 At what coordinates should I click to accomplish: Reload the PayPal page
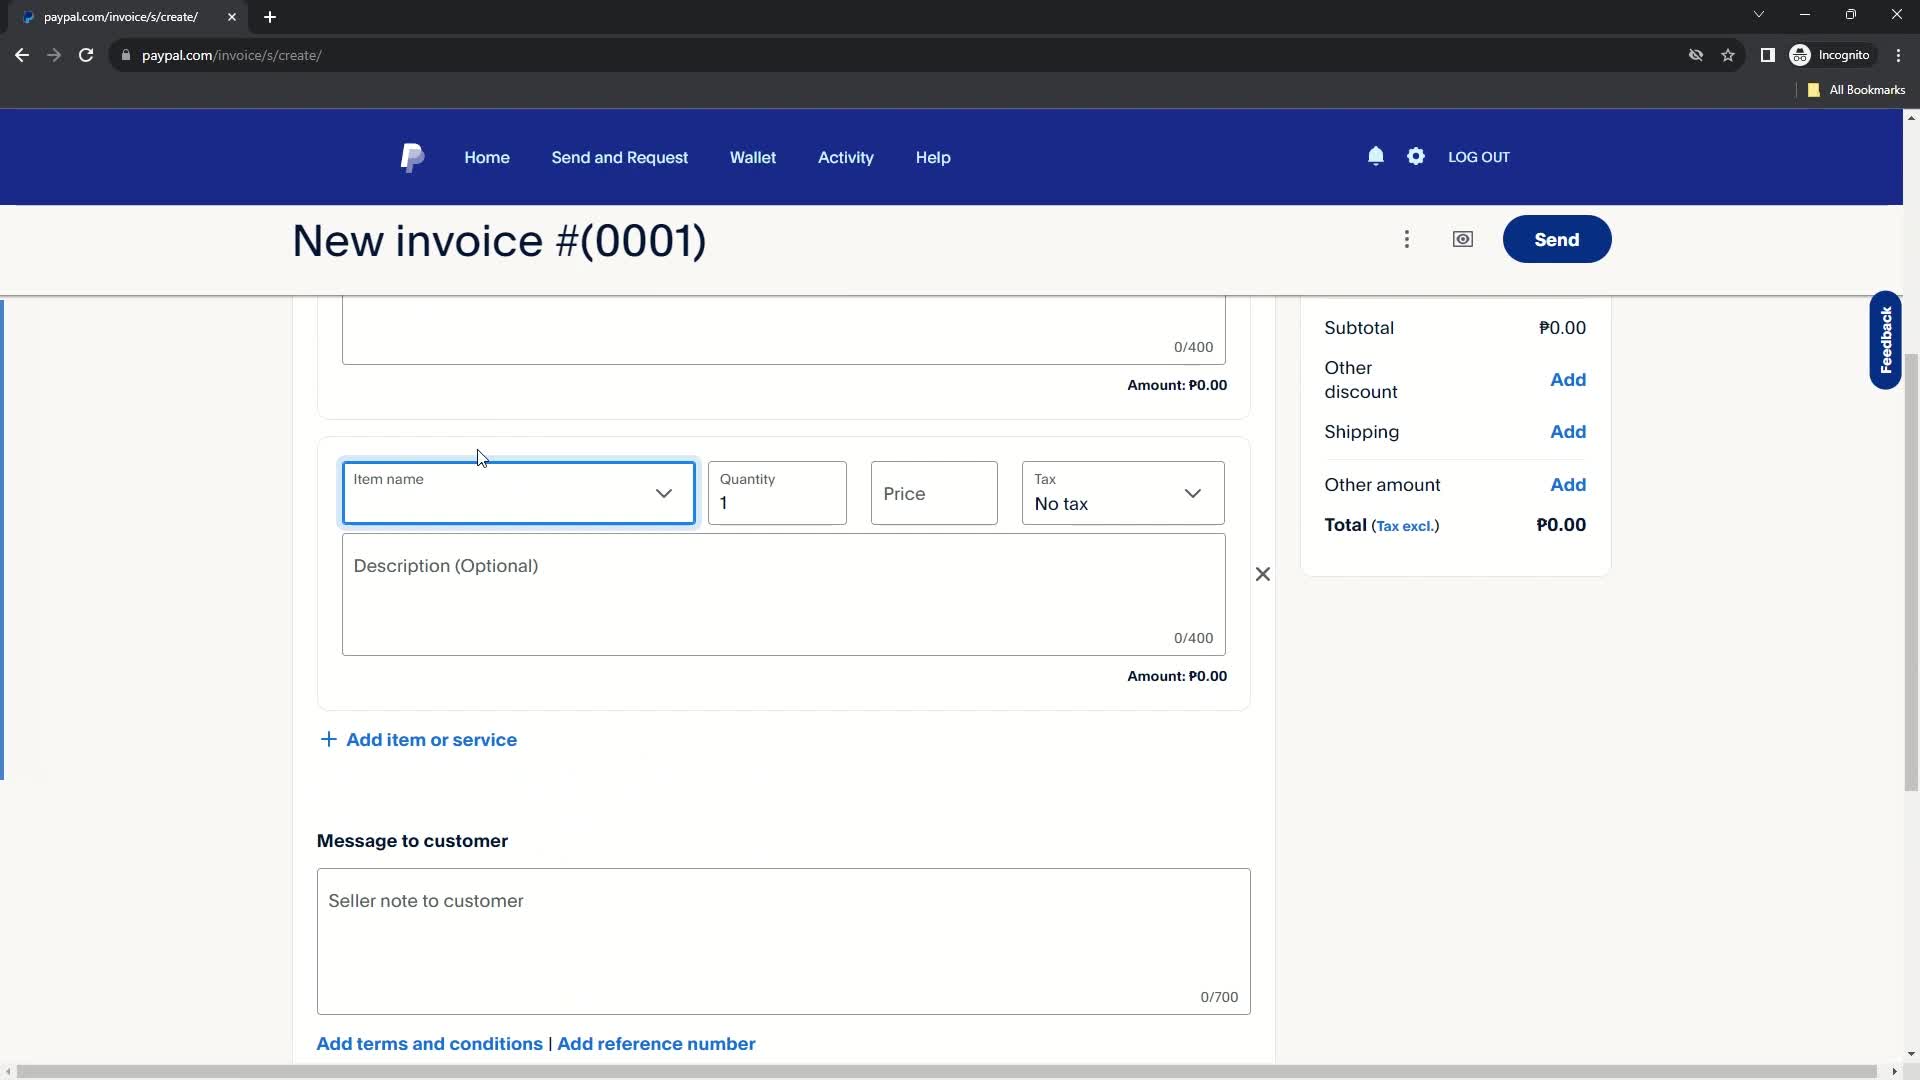(86, 55)
